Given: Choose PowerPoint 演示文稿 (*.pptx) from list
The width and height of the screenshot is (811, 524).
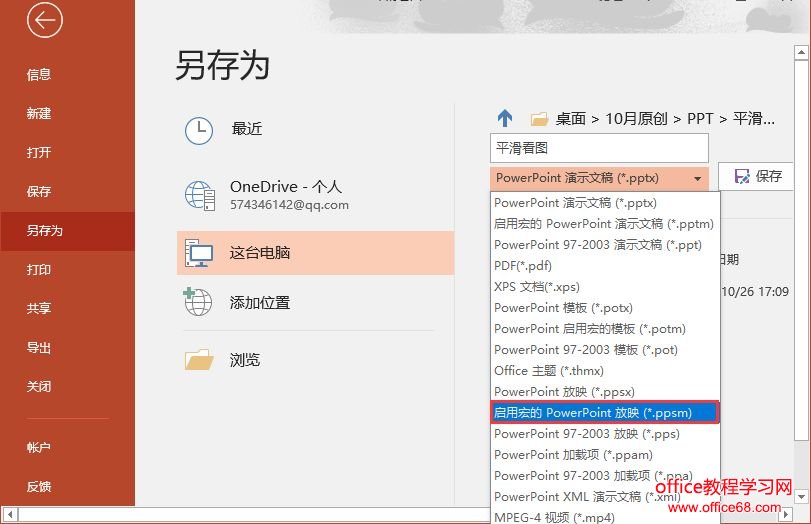Looking at the screenshot, I should [605, 203].
